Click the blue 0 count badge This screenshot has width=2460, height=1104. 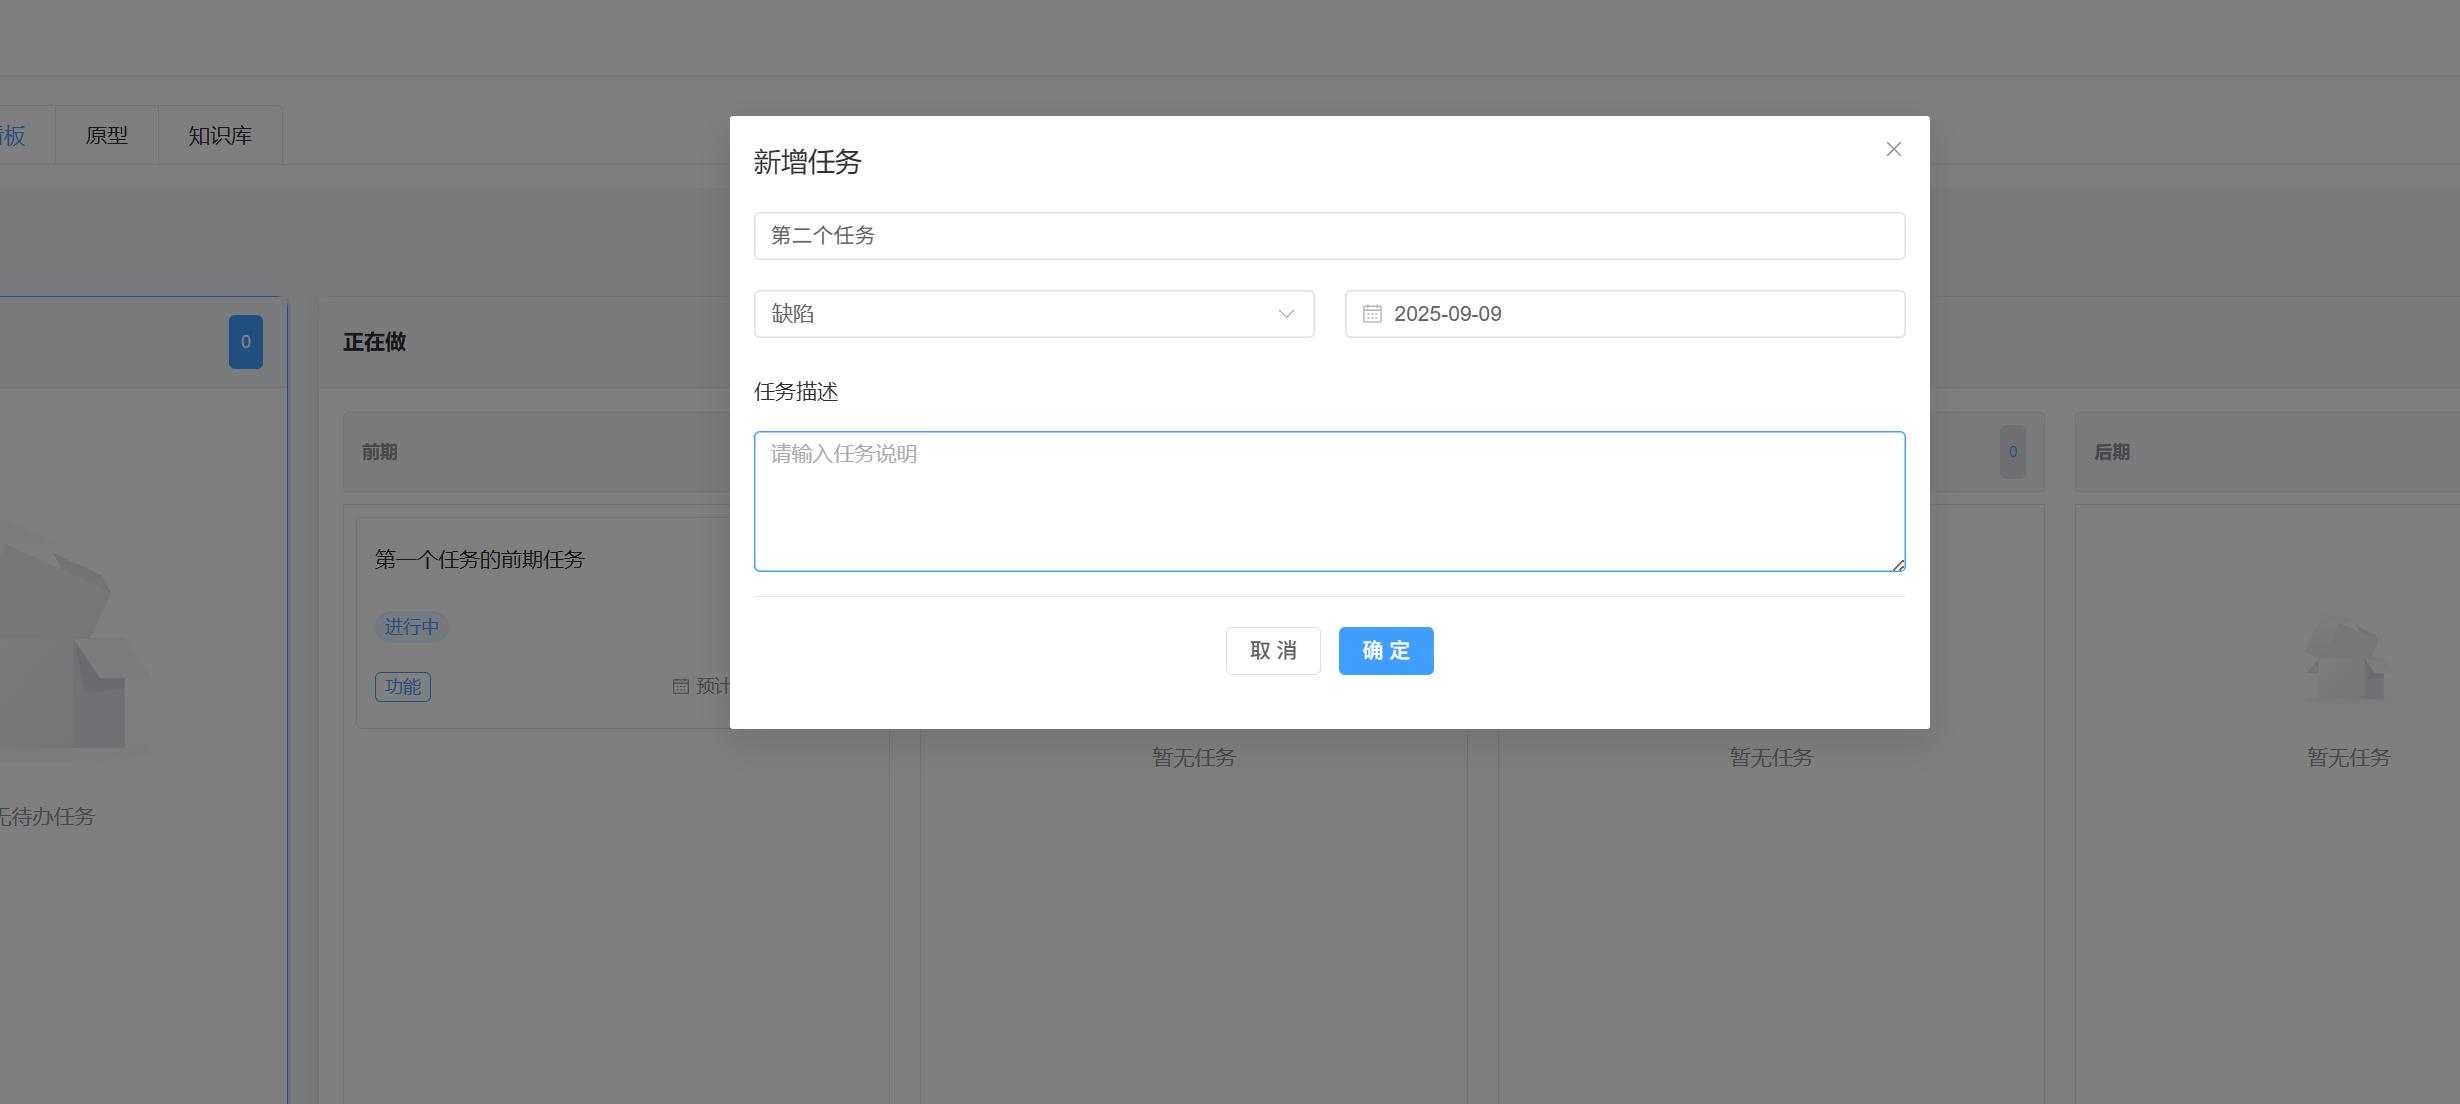245,342
